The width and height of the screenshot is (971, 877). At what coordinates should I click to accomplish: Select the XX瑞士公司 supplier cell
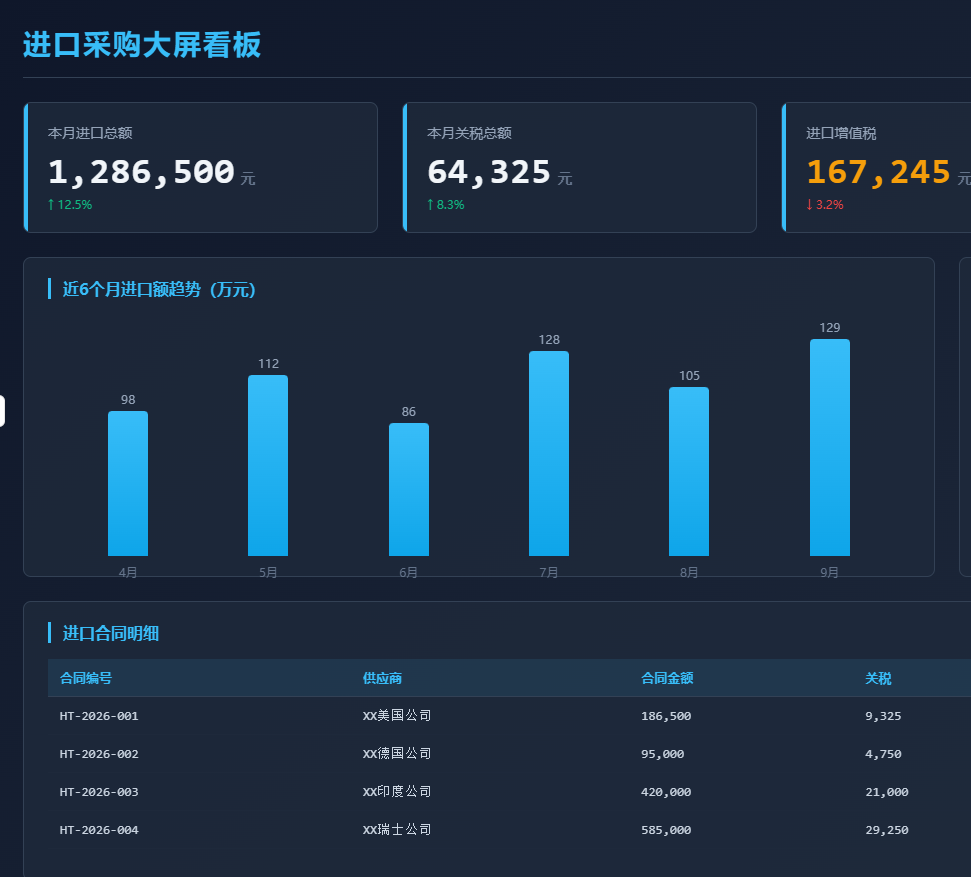coord(397,830)
